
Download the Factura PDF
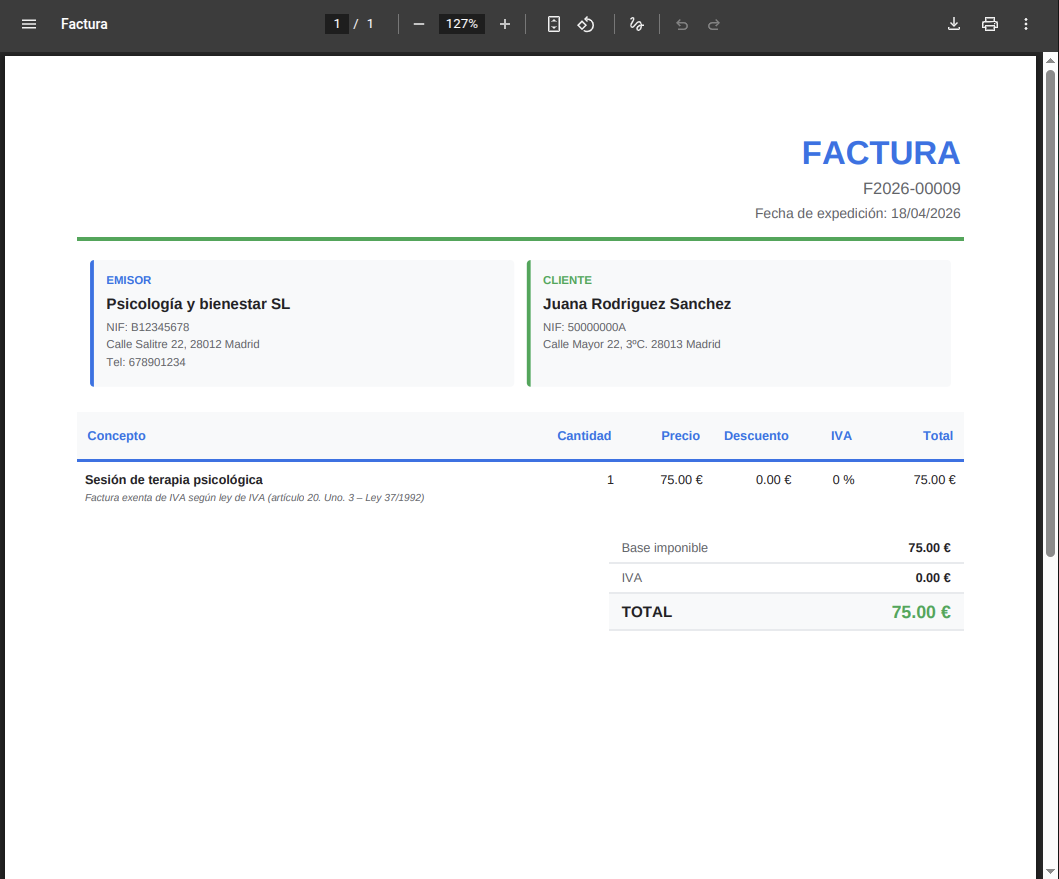tap(954, 23)
